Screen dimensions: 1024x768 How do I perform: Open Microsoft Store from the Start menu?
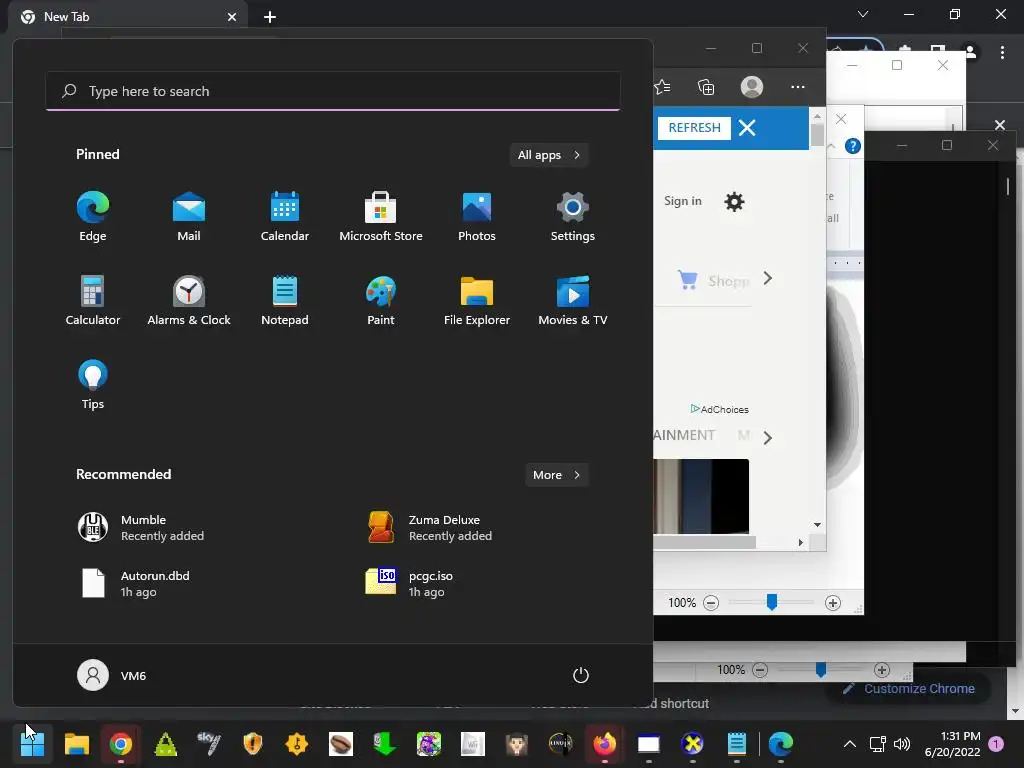[x=381, y=216]
